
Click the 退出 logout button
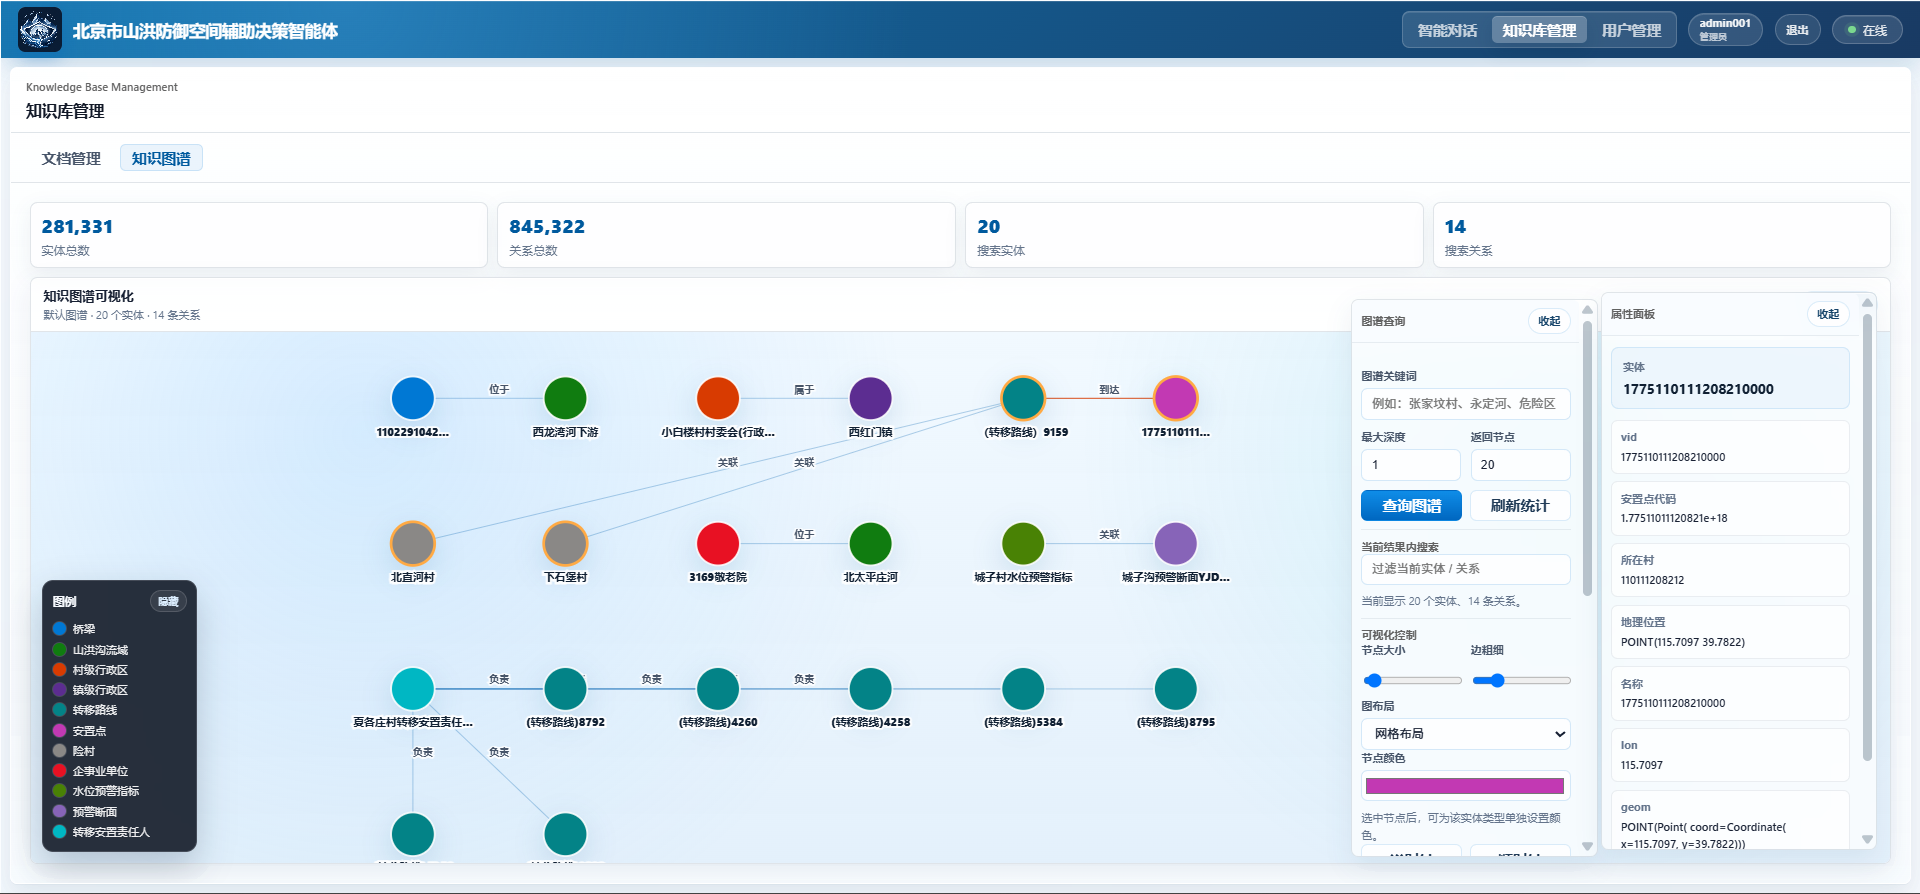pos(1797,30)
